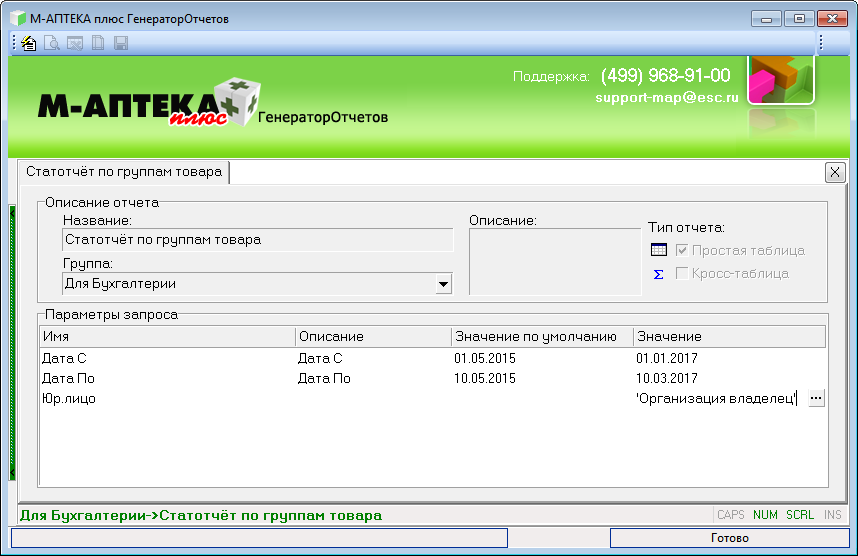Click the SCRL status bar indicator
Image resolution: width=858 pixels, height=556 pixels.
point(800,515)
